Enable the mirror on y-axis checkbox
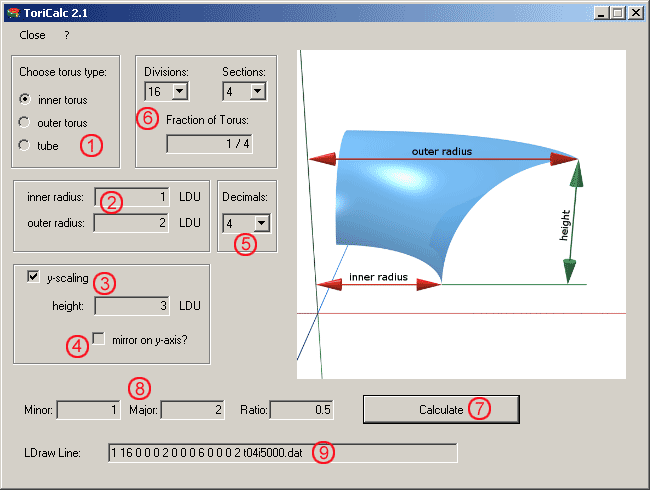 click(99, 339)
